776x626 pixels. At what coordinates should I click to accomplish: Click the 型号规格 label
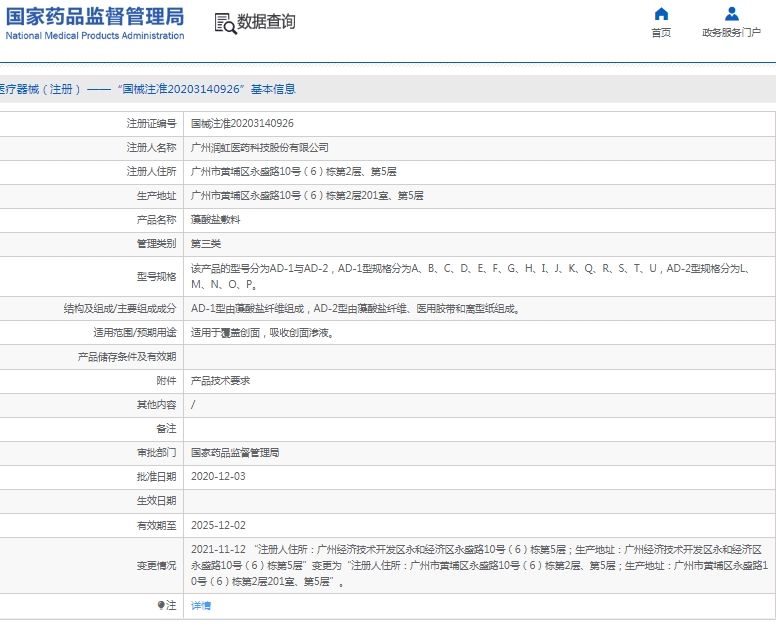coord(156,276)
